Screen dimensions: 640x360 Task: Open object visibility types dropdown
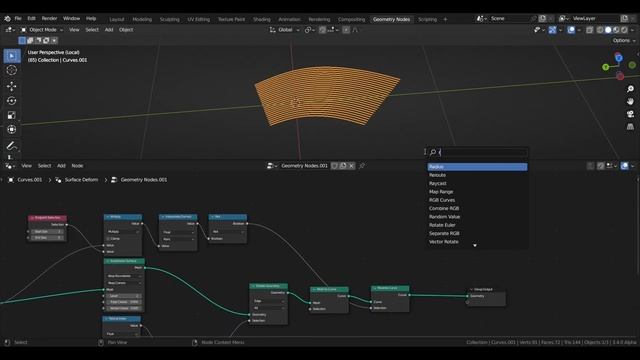(539, 30)
